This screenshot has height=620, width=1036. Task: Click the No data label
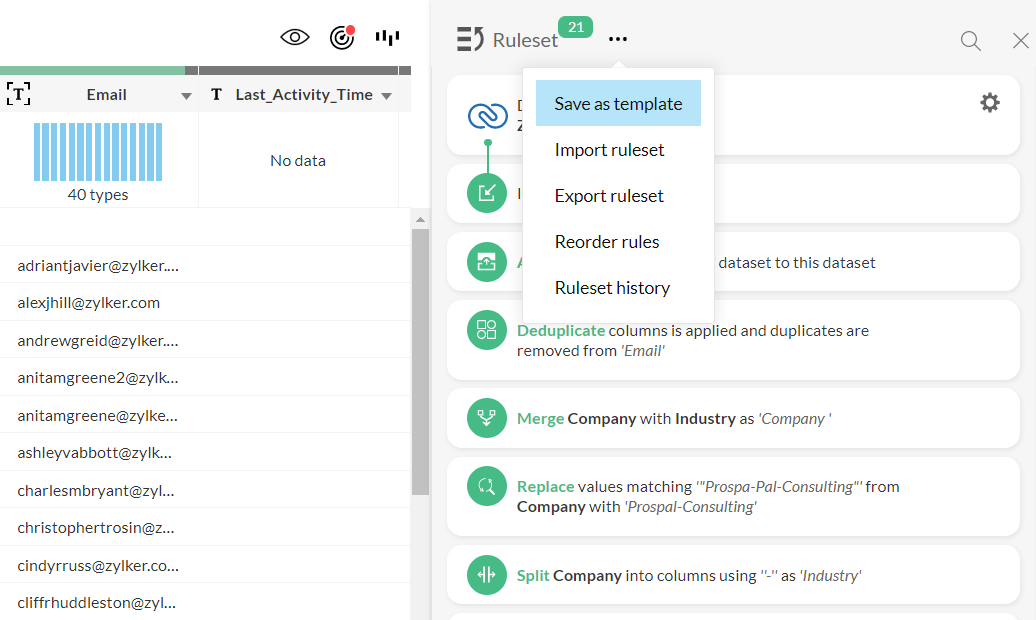(x=298, y=161)
